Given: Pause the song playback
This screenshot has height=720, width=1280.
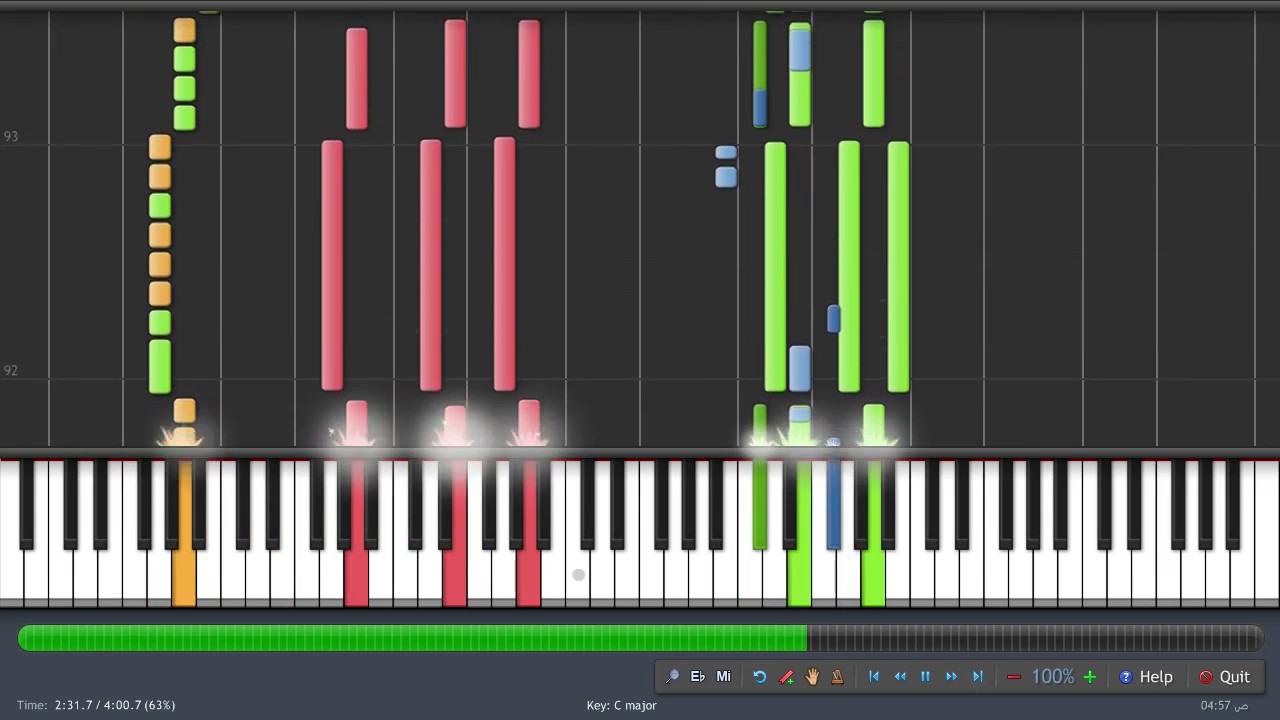Looking at the screenshot, I should pos(925,677).
